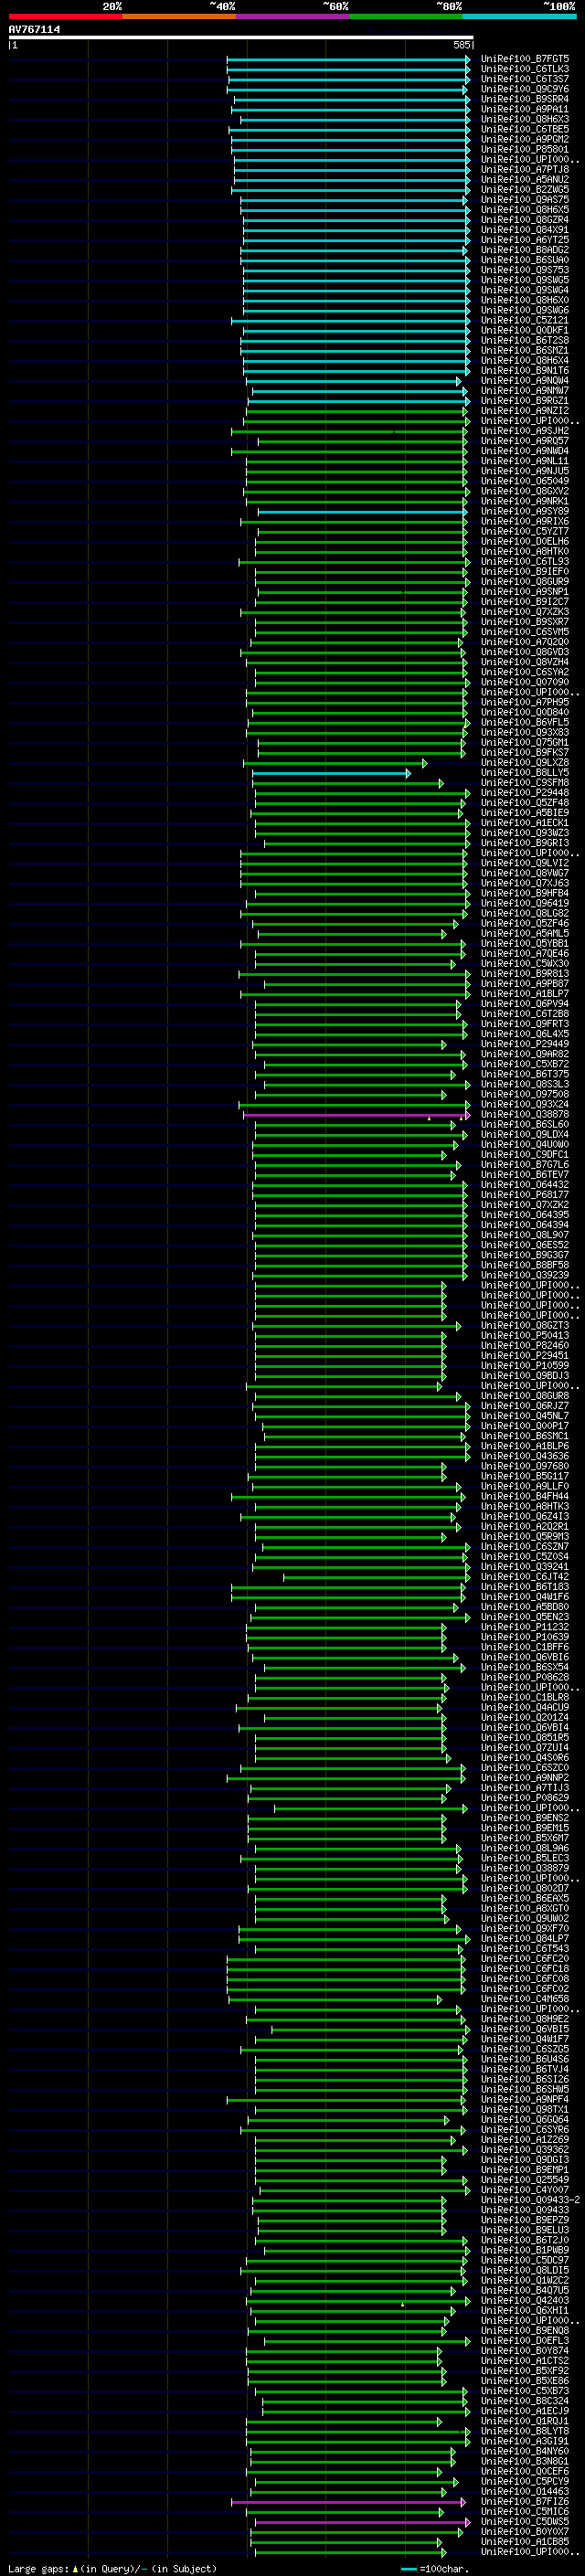The width and height of the screenshot is (585, 2576).
Task: Open the UniRef100_A7PTJ8 hit label
Action: pos(525,170)
